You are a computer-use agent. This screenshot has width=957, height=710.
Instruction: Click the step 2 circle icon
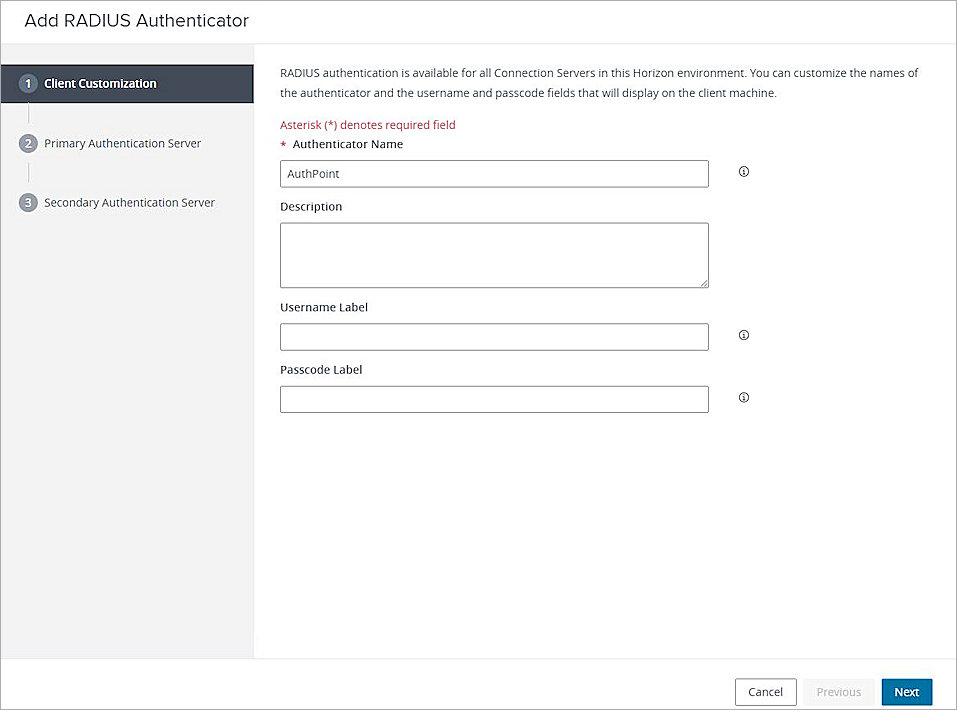28,143
